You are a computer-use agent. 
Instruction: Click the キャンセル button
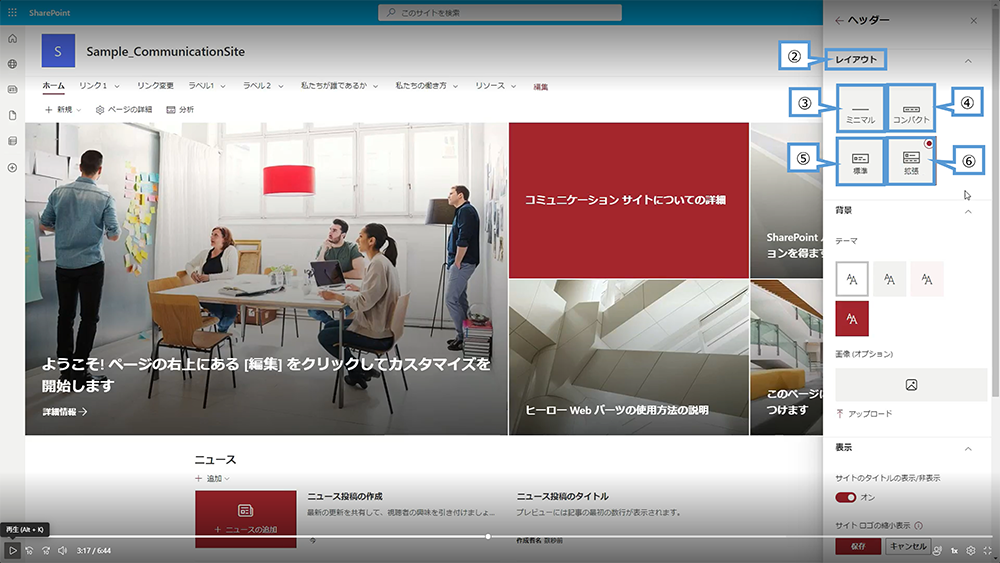(x=908, y=546)
